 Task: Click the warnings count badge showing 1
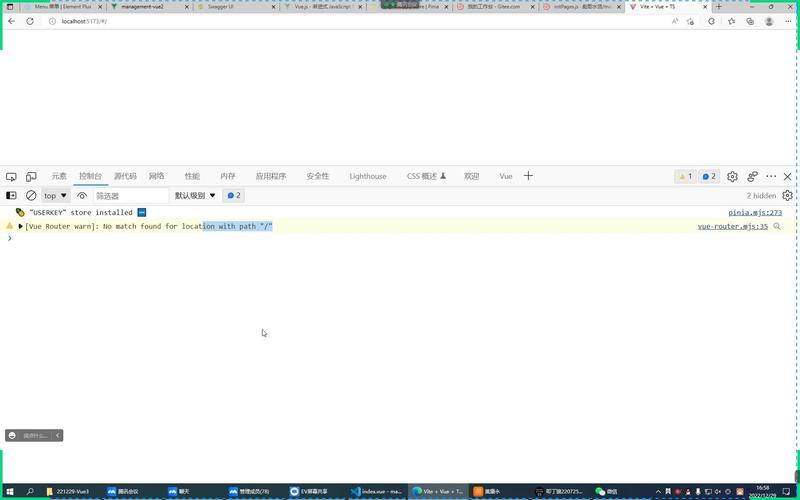pos(685,177)
